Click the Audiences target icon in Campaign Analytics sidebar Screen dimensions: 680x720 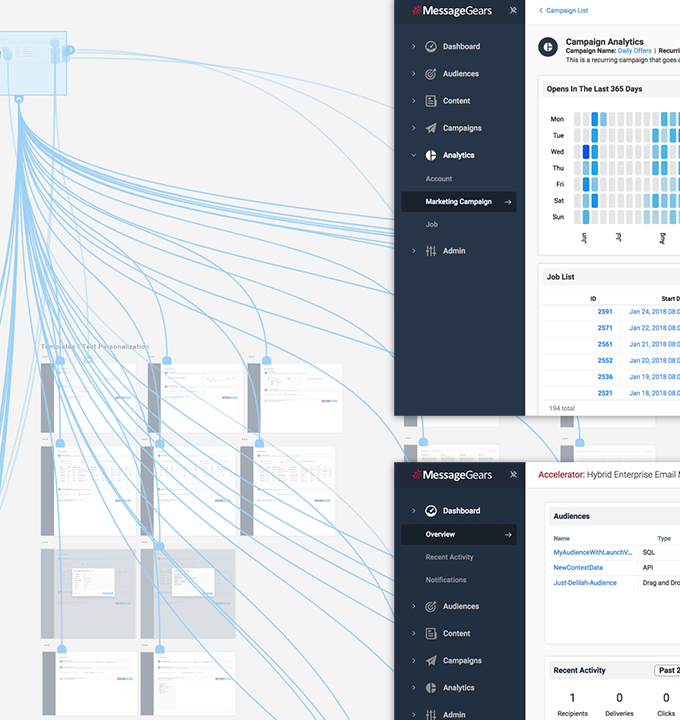click(x=431, y=74)
